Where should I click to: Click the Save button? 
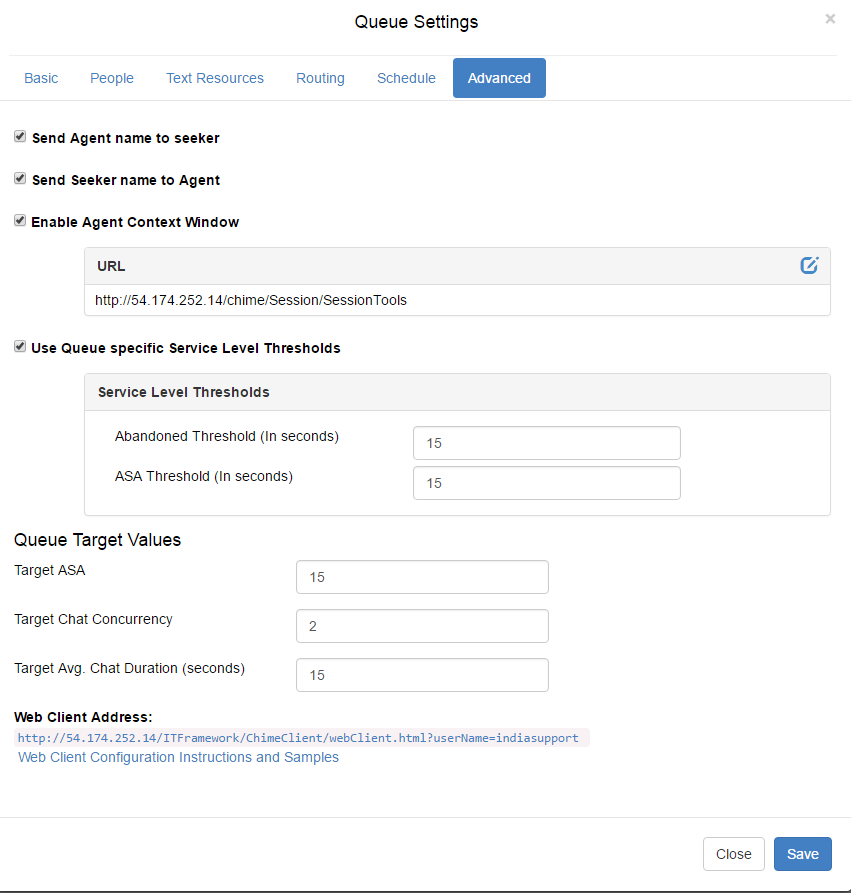click(x=803, y=854)
